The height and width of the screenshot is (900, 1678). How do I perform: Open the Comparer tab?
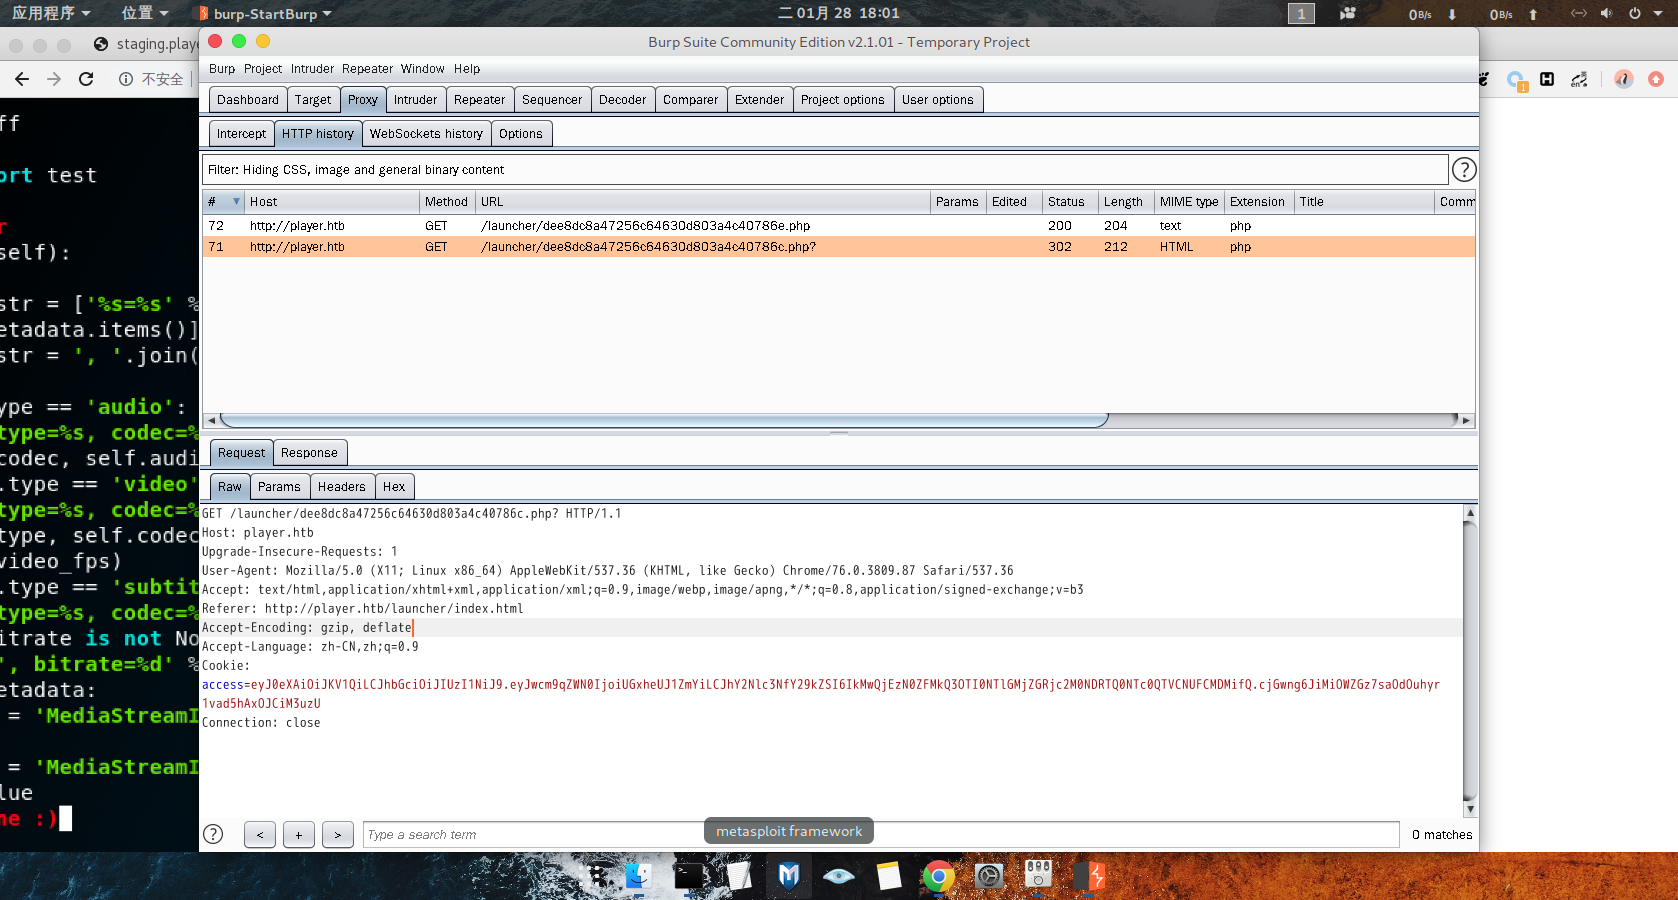690,100
